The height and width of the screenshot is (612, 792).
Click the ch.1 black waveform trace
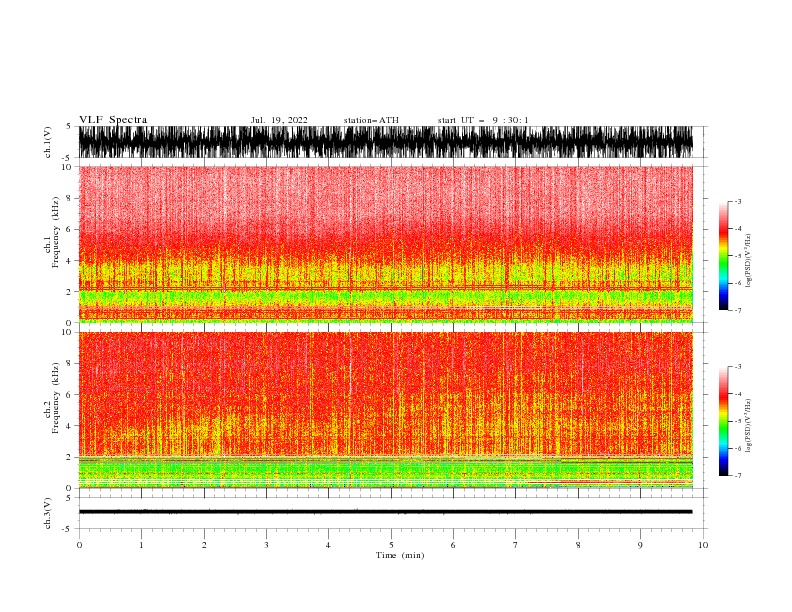click(386, 142)
